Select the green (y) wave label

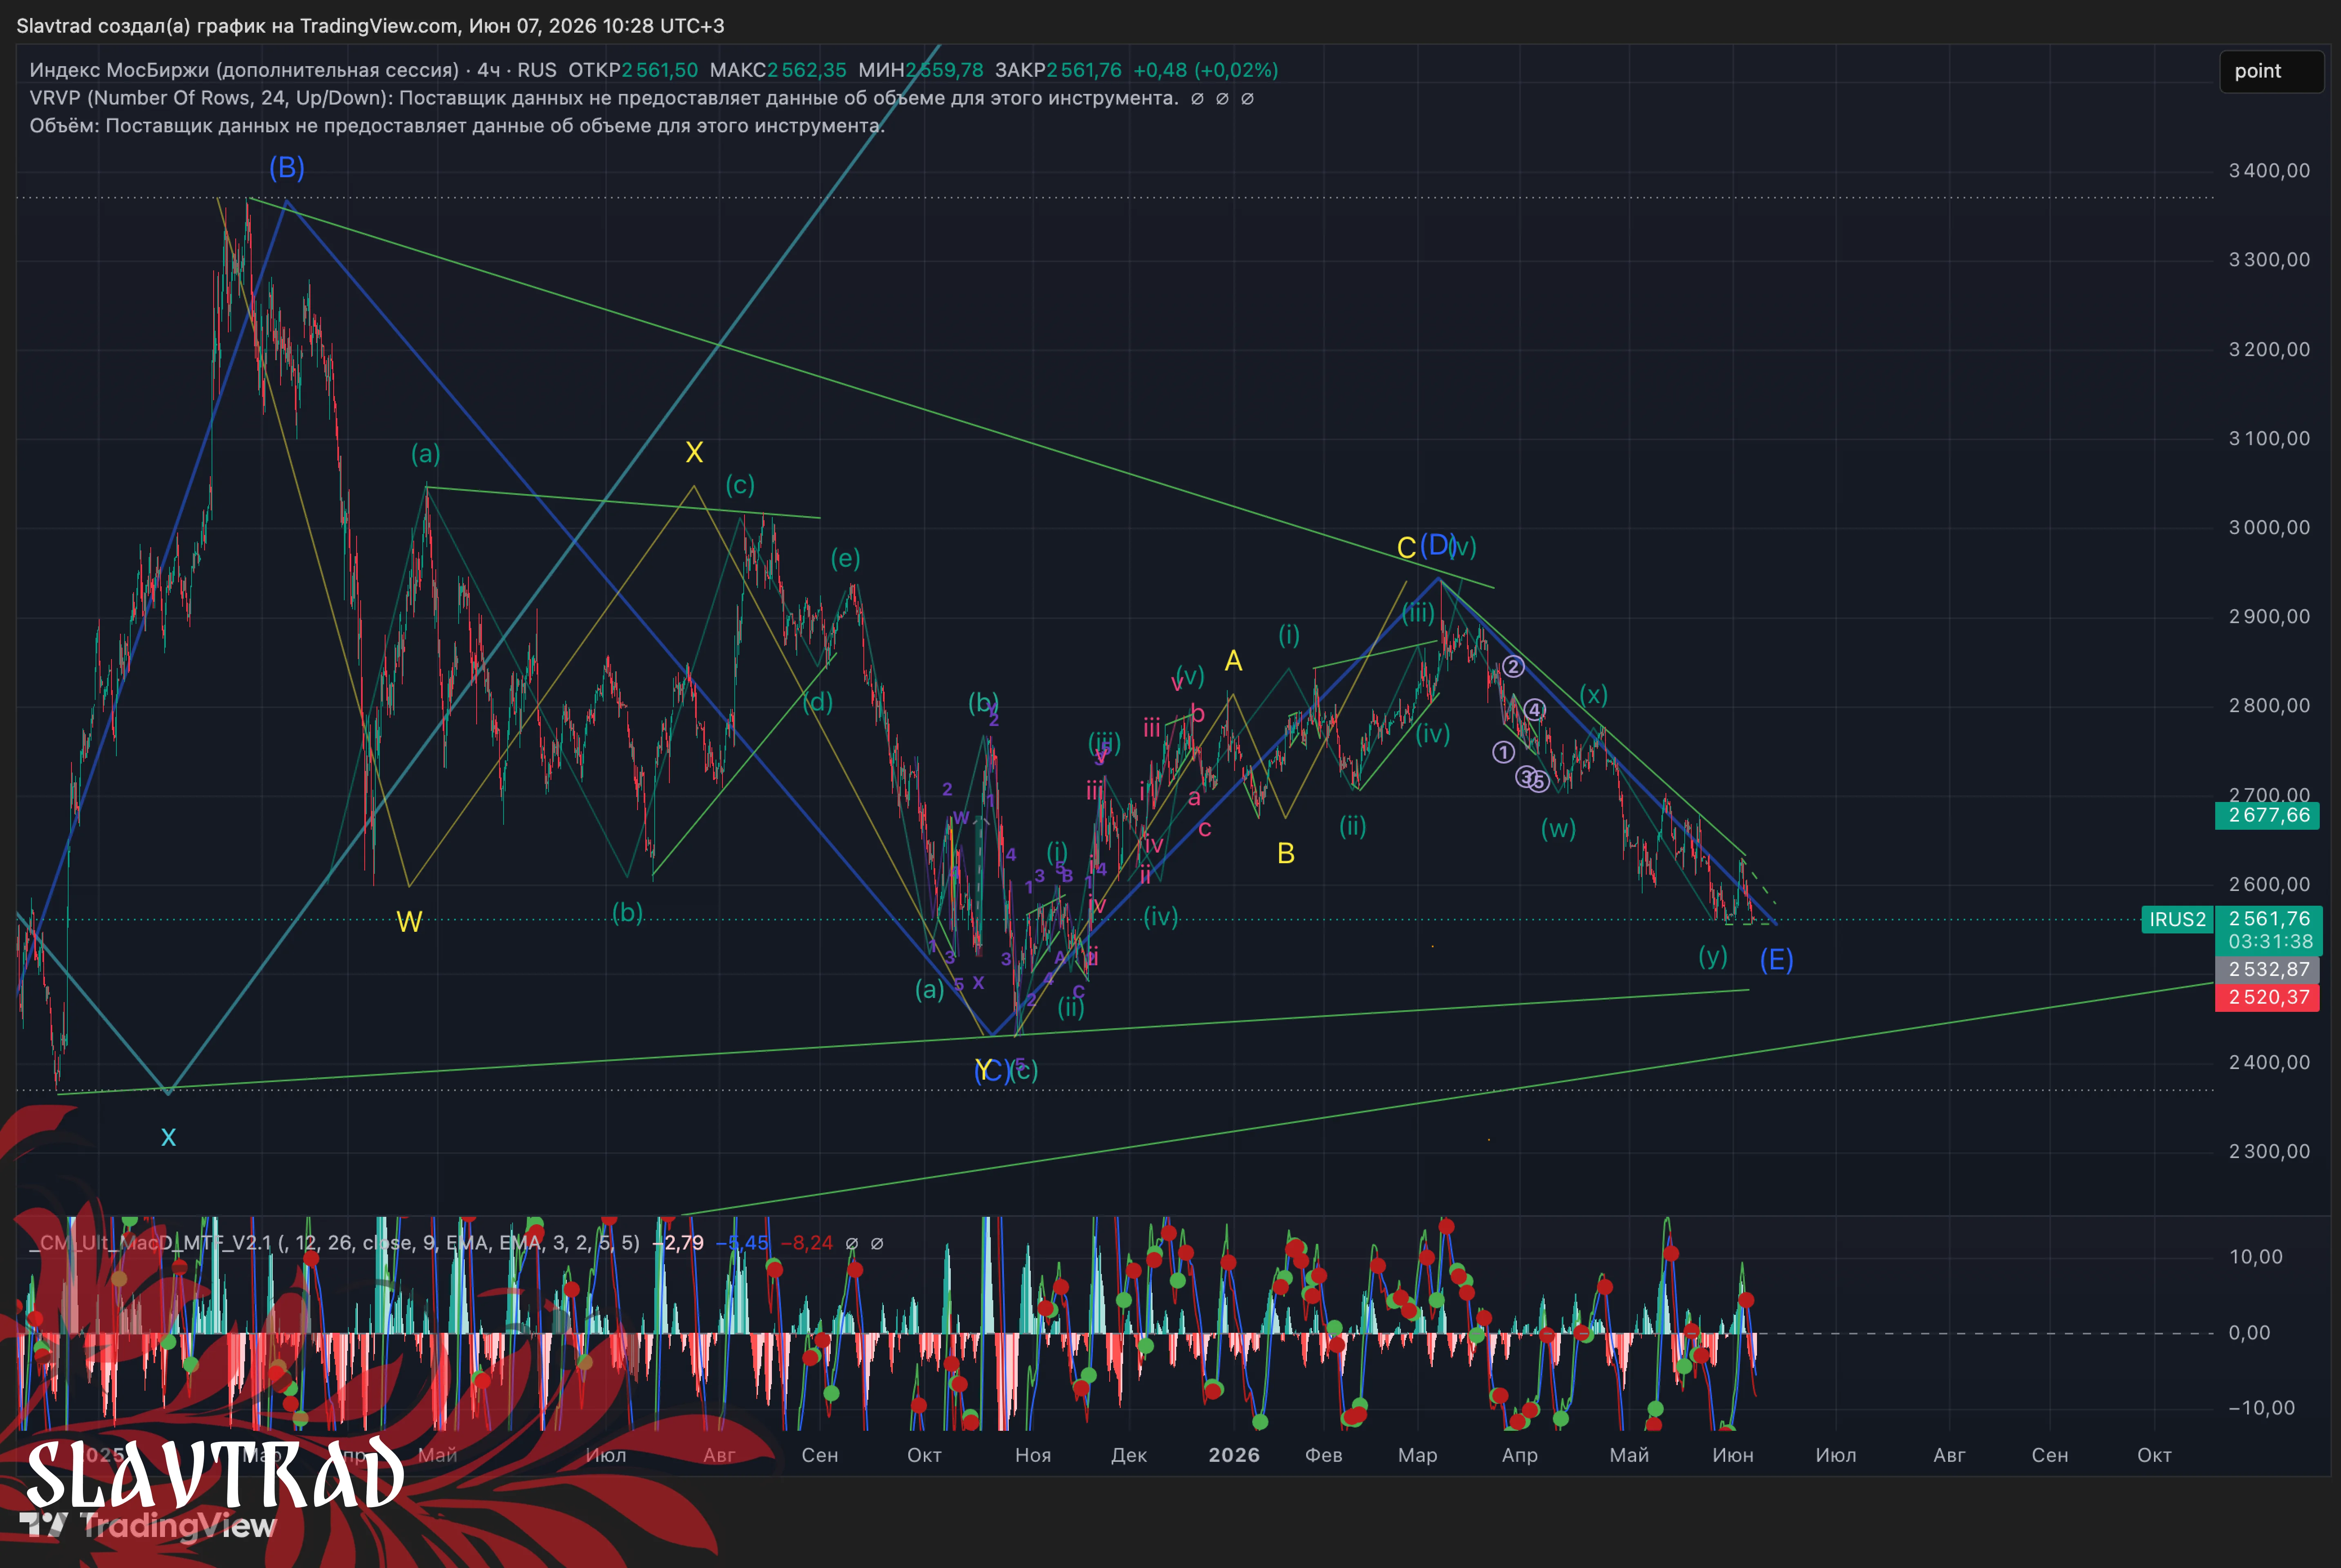1713,957
